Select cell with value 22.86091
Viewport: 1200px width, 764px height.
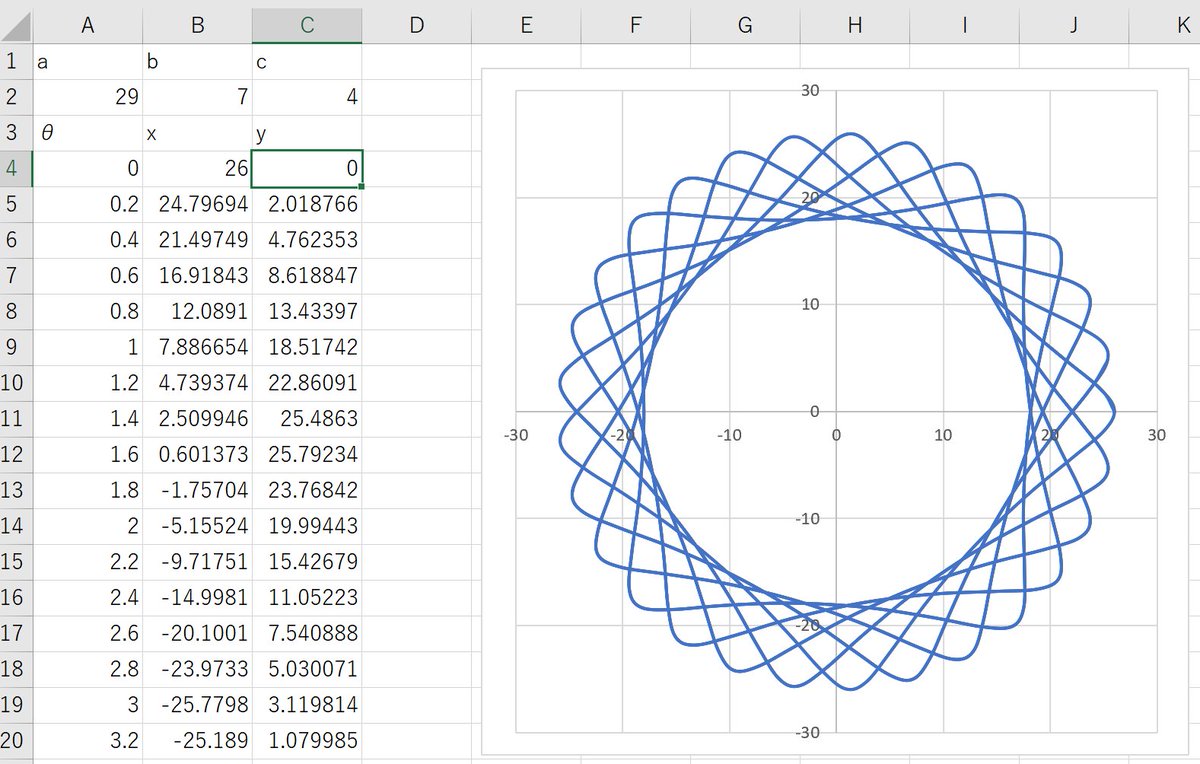307,383
